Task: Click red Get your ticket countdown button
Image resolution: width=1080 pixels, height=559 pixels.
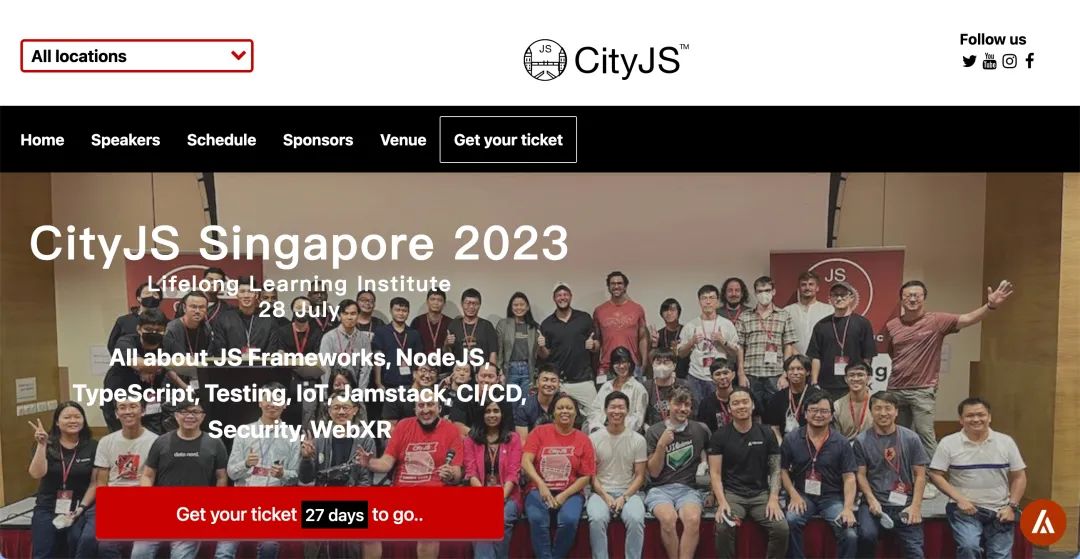Action: pyautogui.click(x=300, y=514)
